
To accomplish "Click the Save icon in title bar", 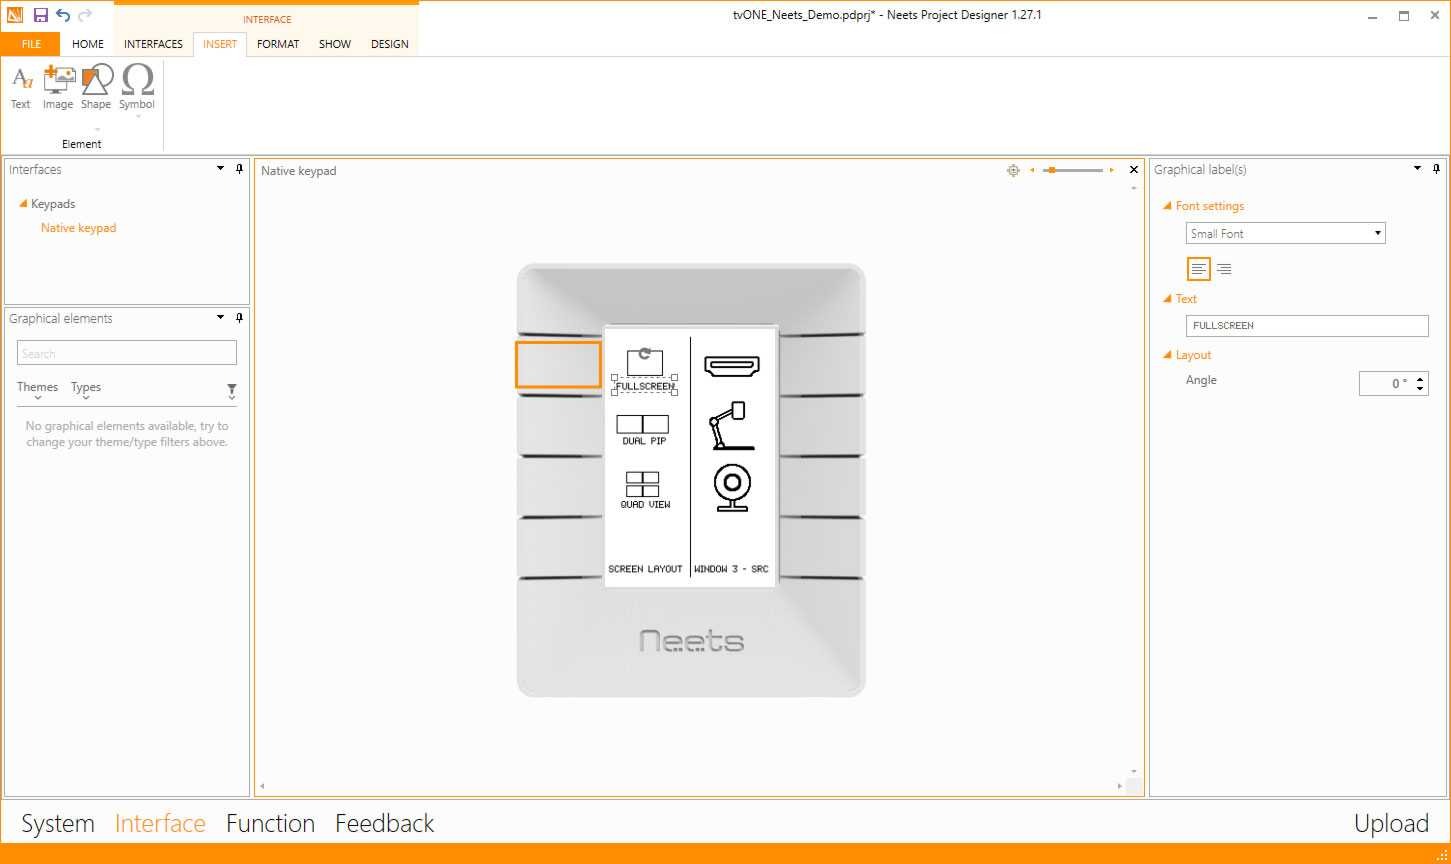I will tap(41, 15).
